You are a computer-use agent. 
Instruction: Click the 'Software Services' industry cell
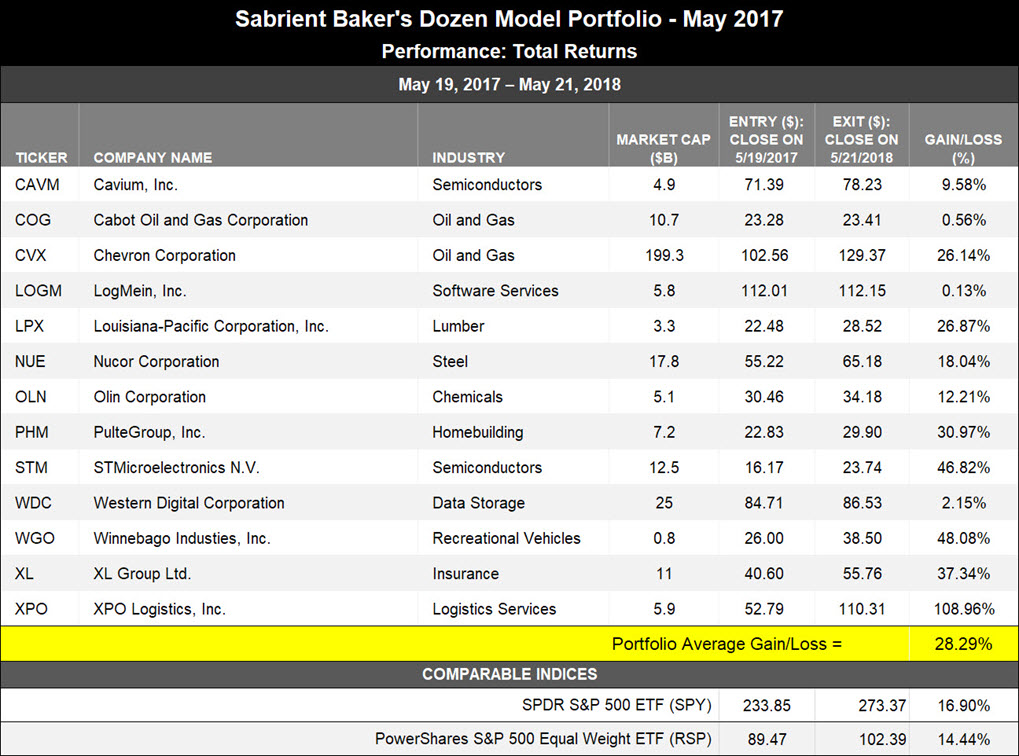point(495,291)
